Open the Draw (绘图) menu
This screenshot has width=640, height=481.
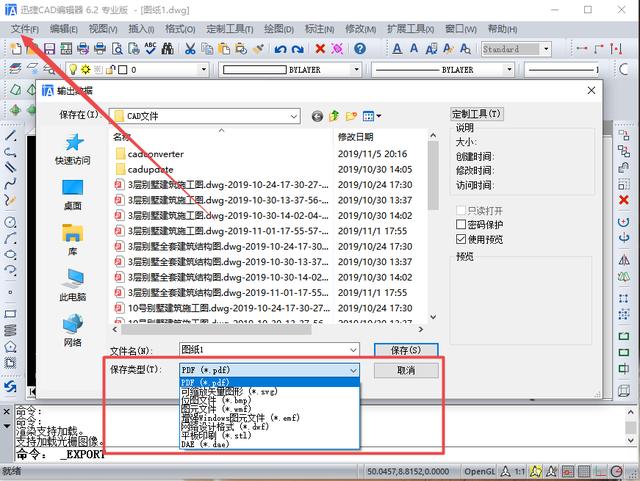pyautogui.click(x=279, y=29)
